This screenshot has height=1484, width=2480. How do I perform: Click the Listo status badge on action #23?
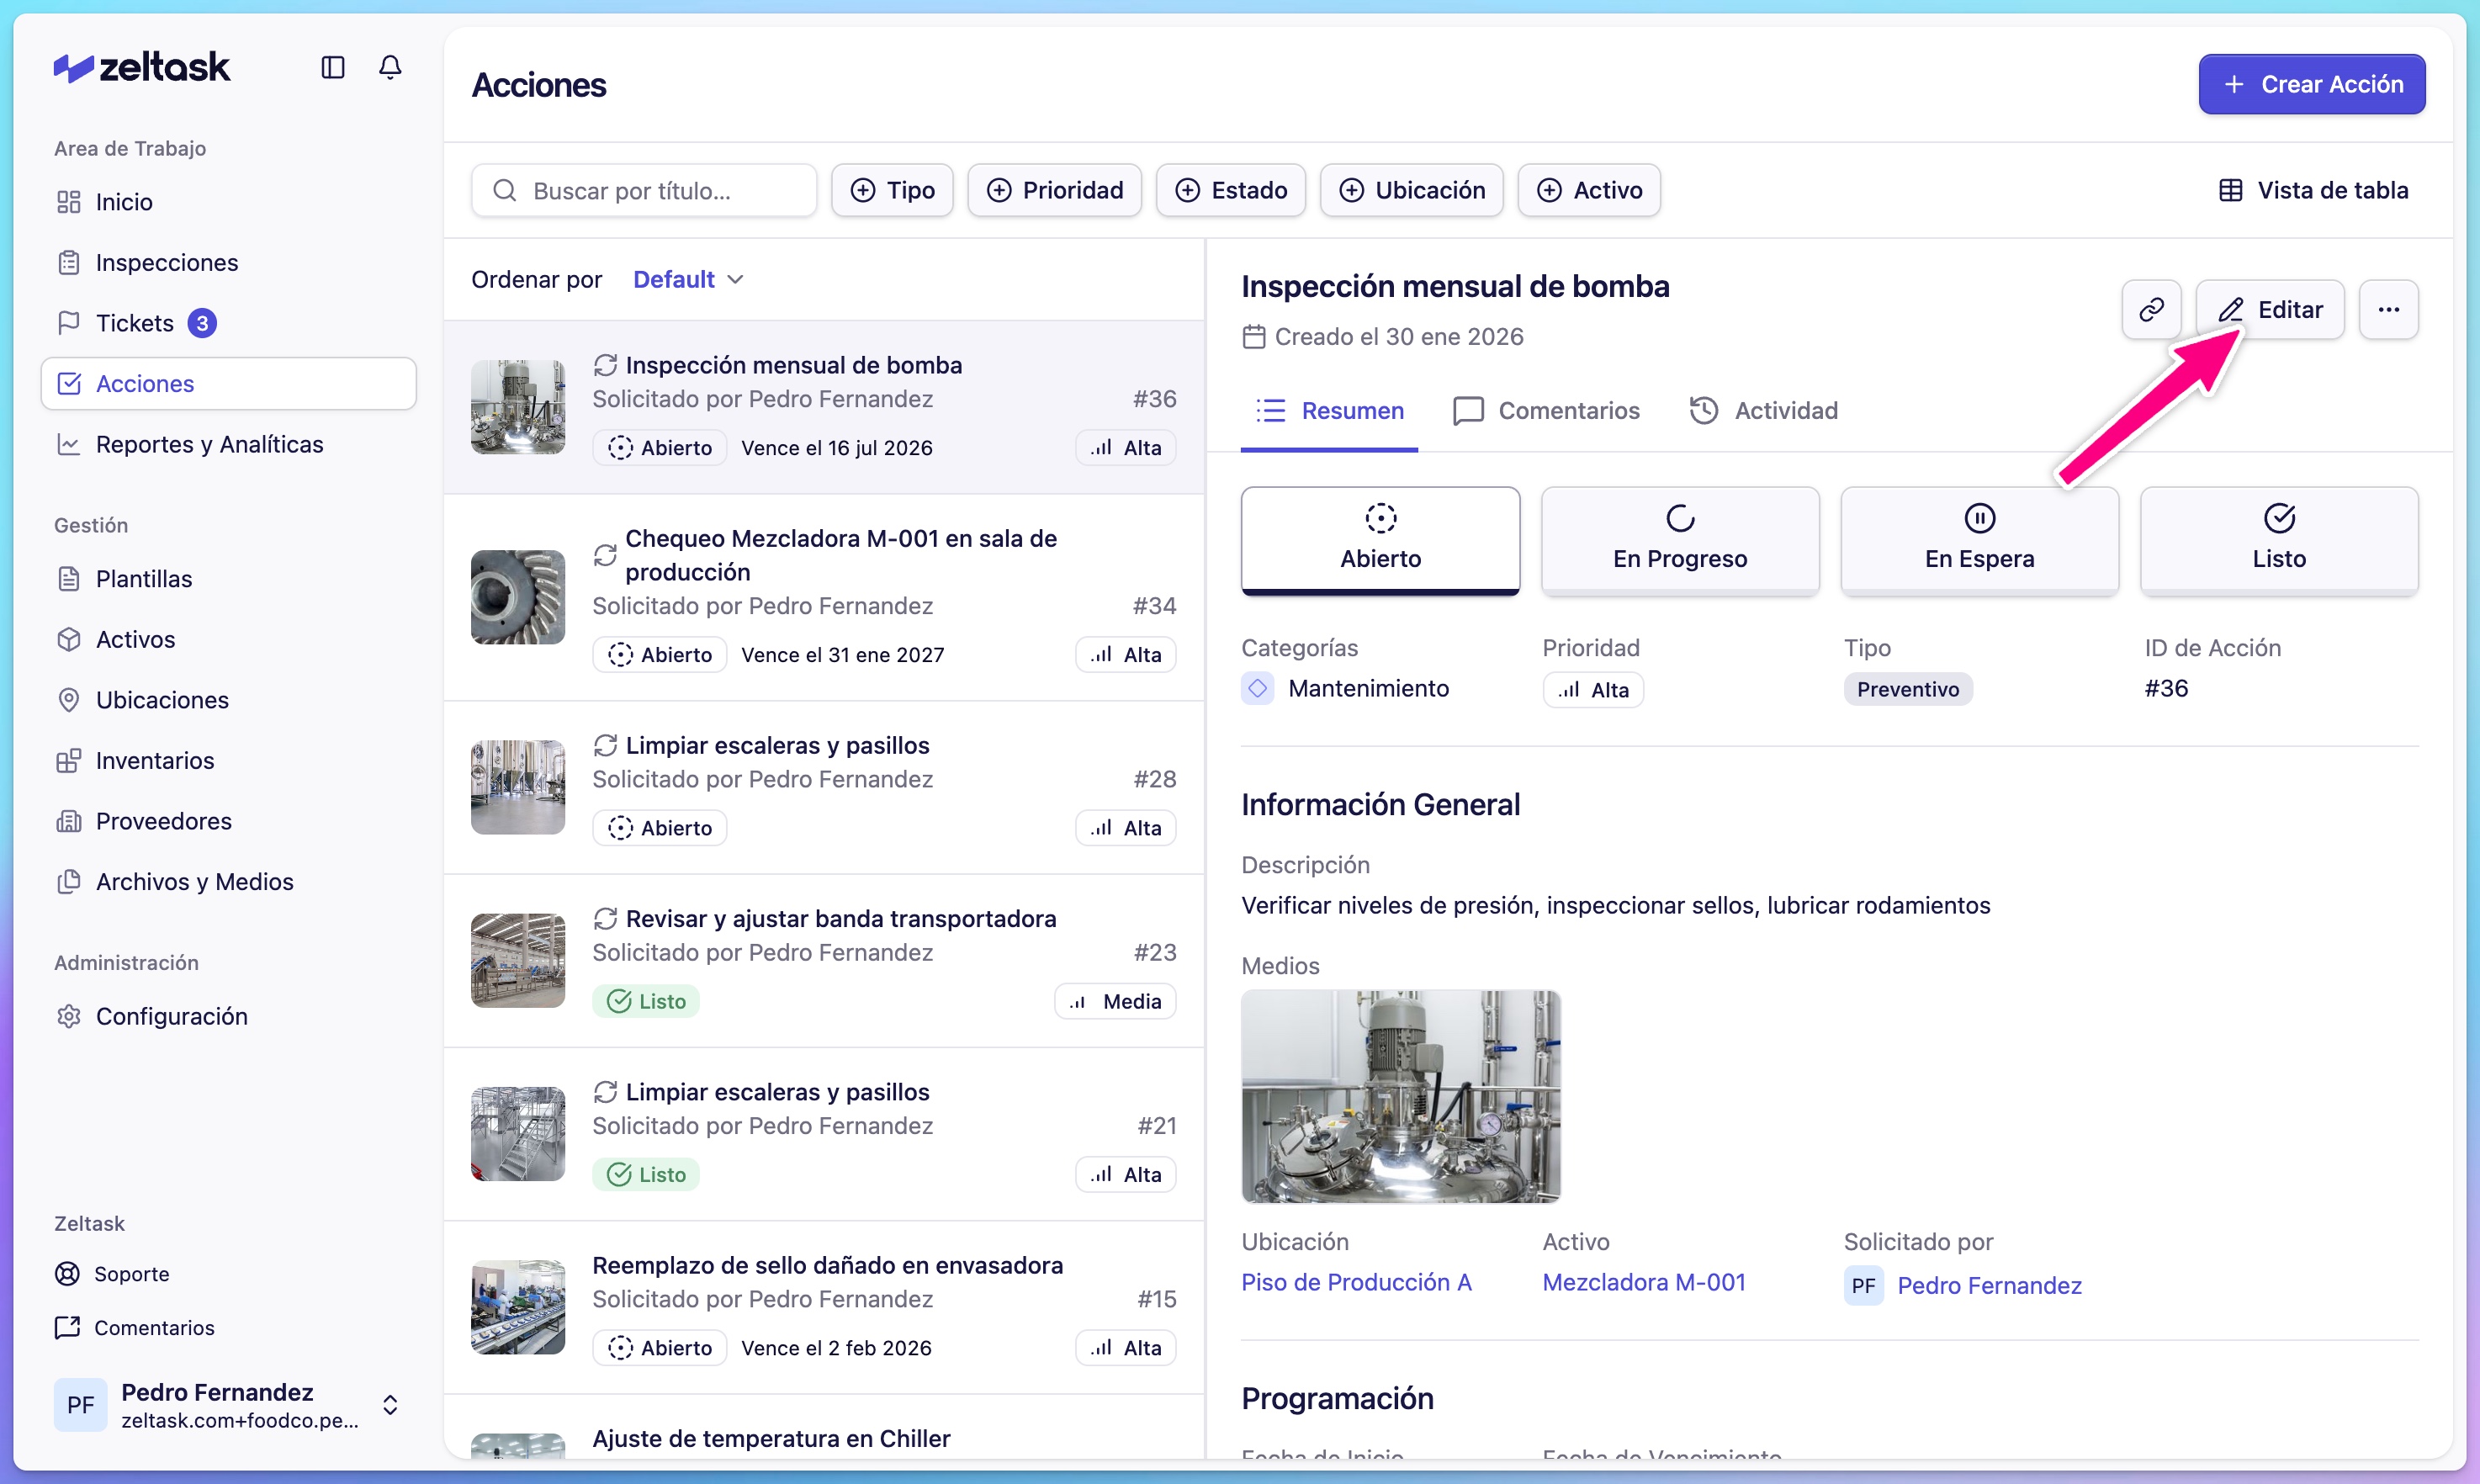[646, 1002]
